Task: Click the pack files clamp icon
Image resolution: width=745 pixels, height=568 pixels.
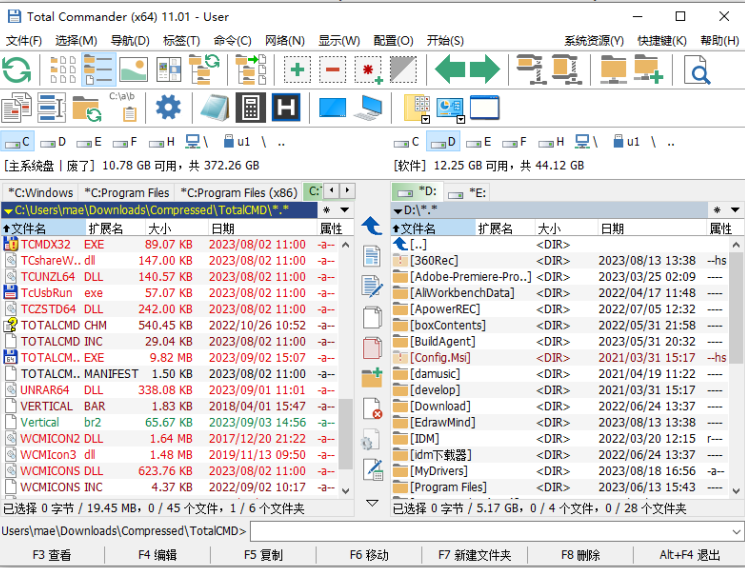Action: (532, 70)
